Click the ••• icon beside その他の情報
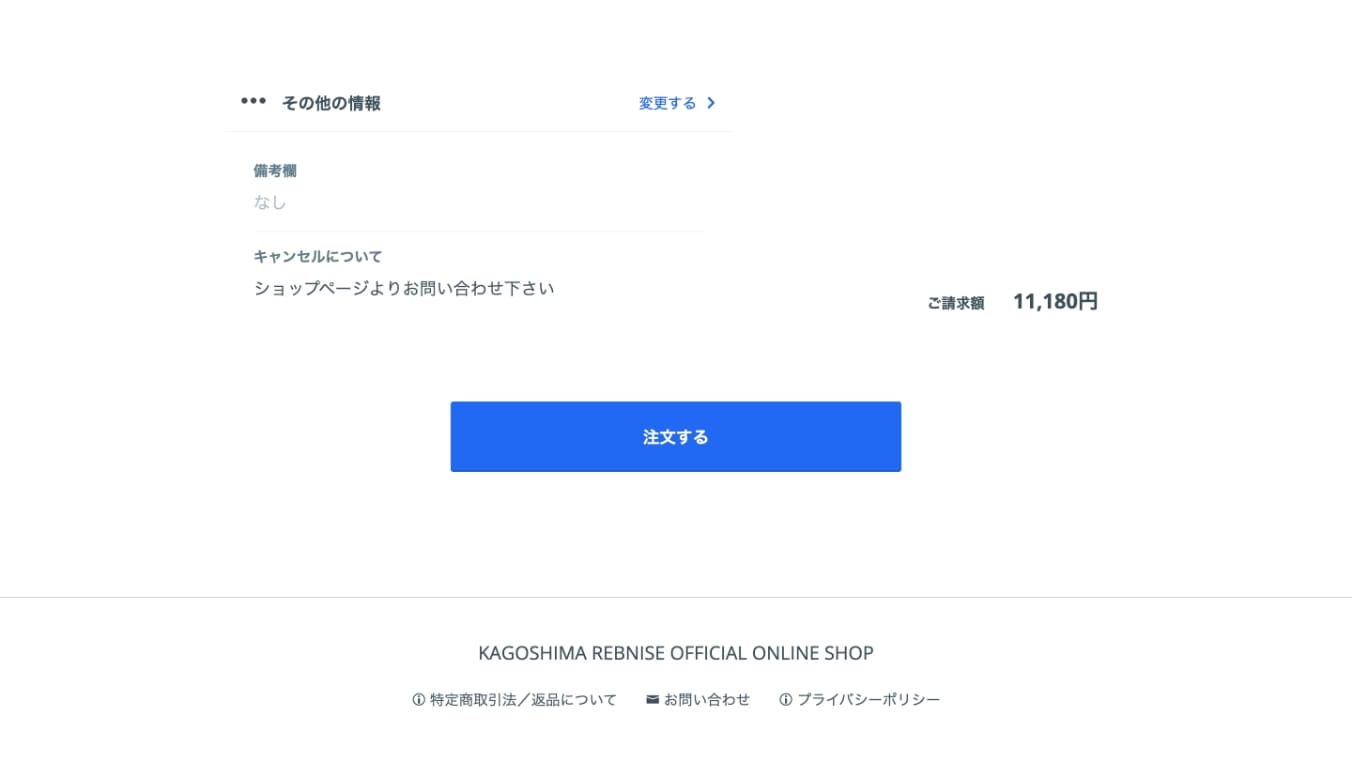The height and width of the screenshot is (762, 1352). coord(253,100)
